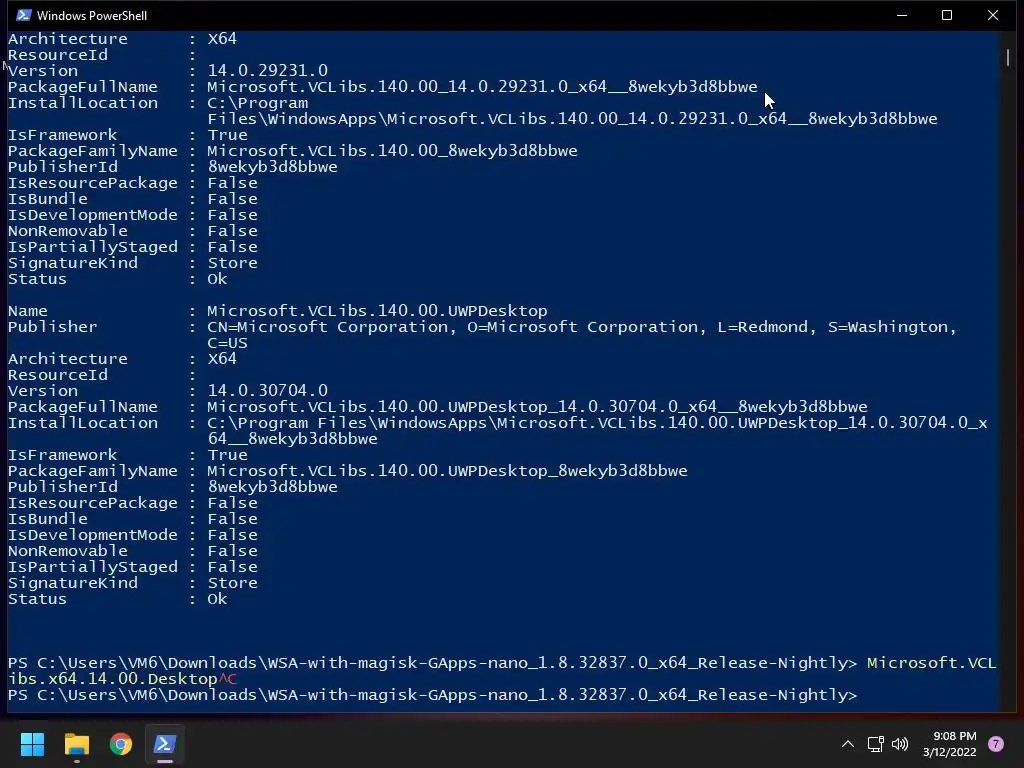Open the notification badge showing 7
This screenshot has width=1024, height=768.
click(x=995, y=744)
